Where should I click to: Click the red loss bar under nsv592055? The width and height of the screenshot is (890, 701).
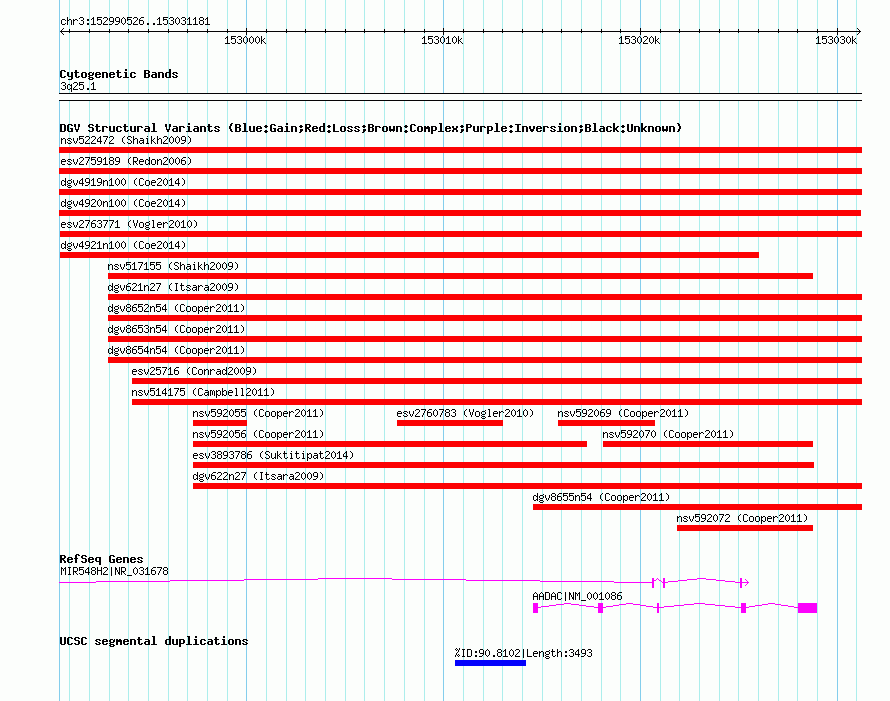tap(220, 423)
